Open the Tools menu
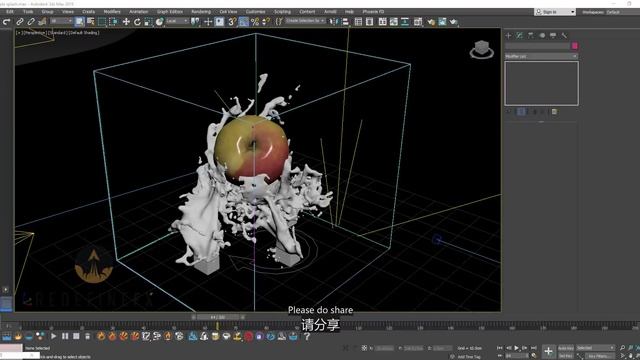The image size is (640, 360). point(28,12)
